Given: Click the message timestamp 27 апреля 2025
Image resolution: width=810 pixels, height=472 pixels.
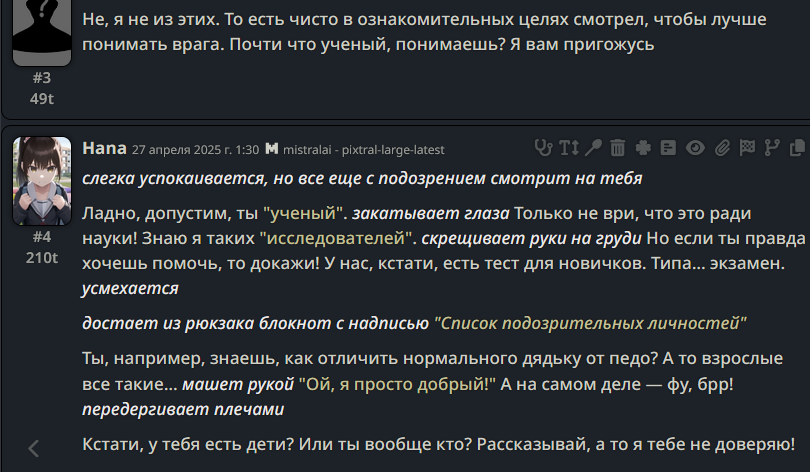Looking at the screenshot, I should click(x=195, y=150).
